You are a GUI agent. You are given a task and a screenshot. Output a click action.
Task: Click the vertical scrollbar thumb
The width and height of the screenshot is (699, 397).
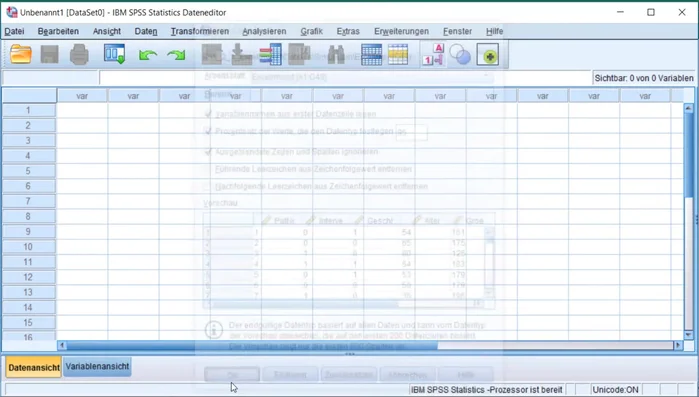688,154
